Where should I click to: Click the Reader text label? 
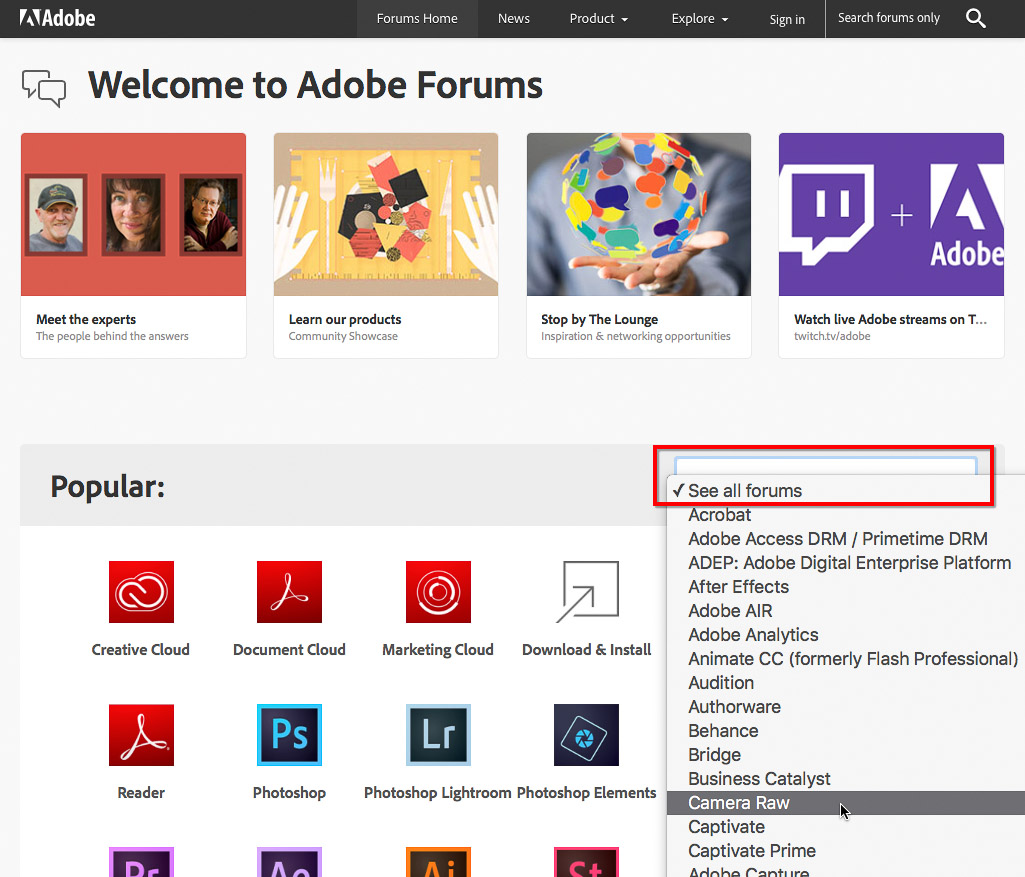(141, 793)
